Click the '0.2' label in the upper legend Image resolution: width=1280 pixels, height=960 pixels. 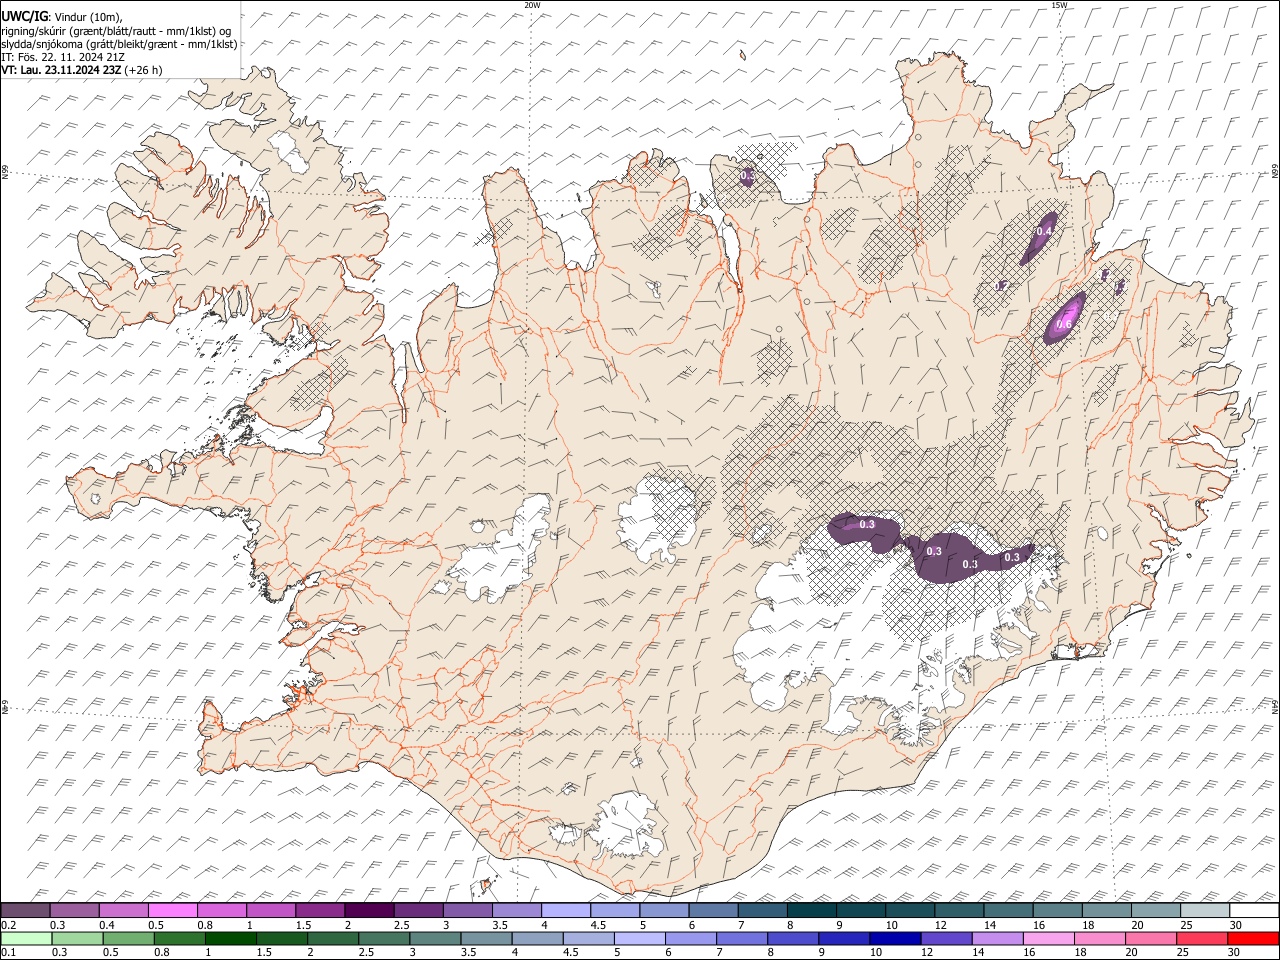(x=9, y=925)
